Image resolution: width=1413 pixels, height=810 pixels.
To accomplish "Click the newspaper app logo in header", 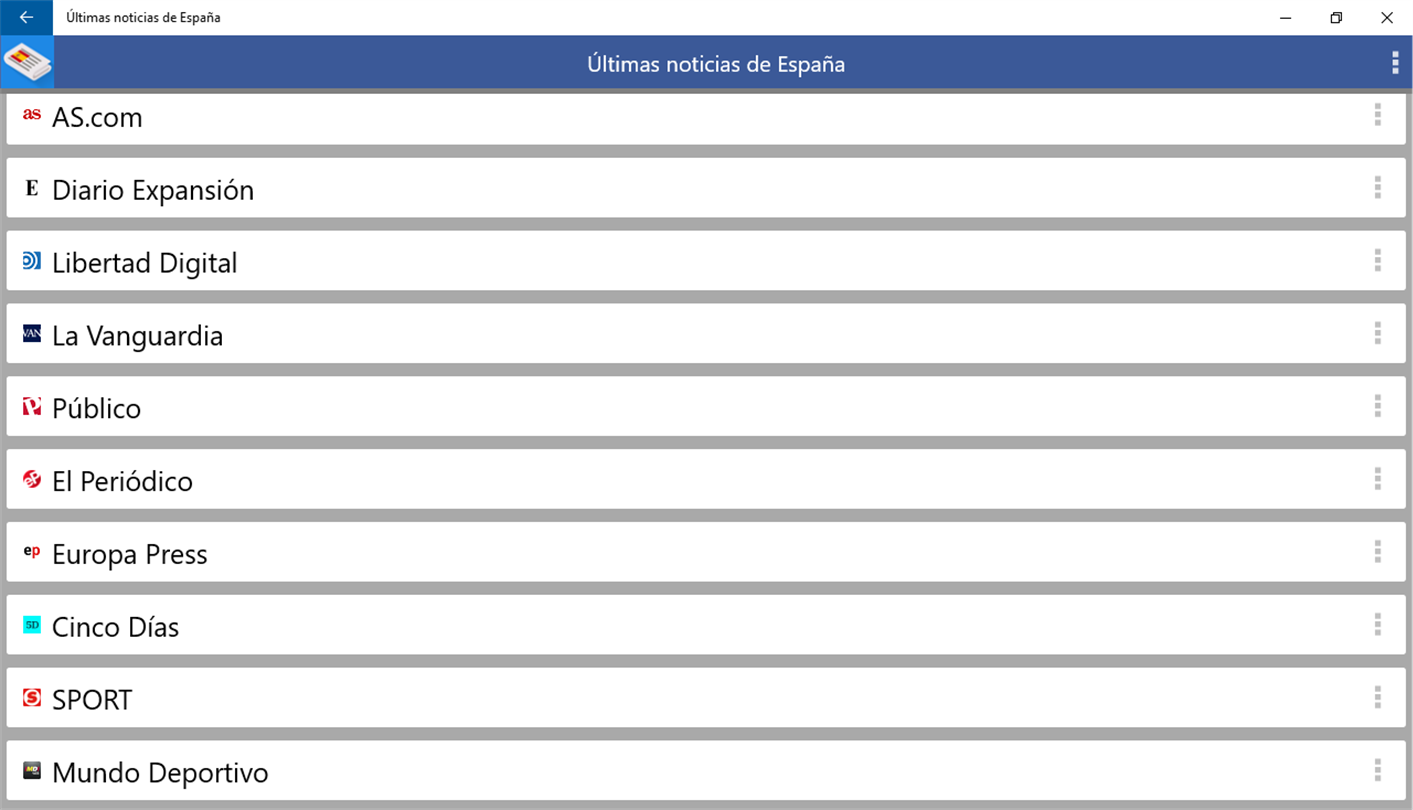I will click(27, 62).
